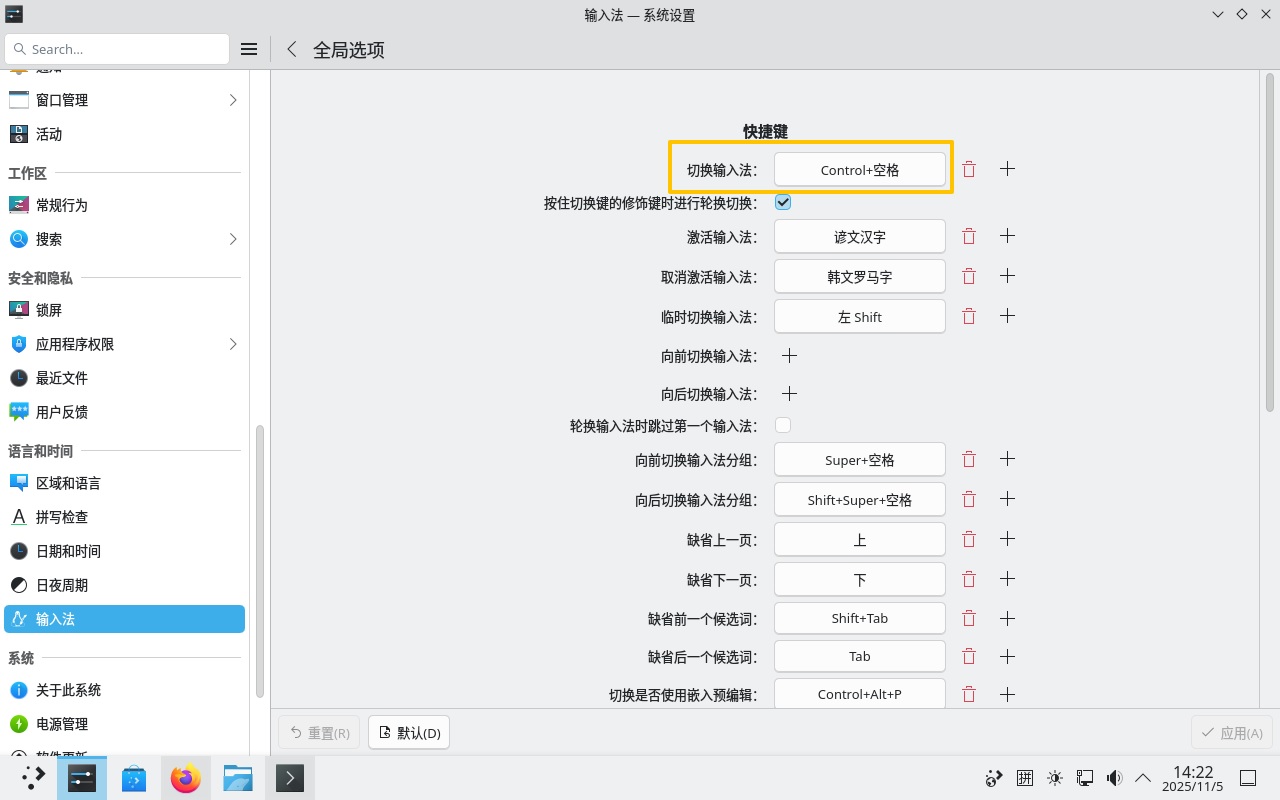Screen dimensions: 1280x800
Task: Click the Fcitx 拼 input method tray icon
Action: click(1024, 777)
